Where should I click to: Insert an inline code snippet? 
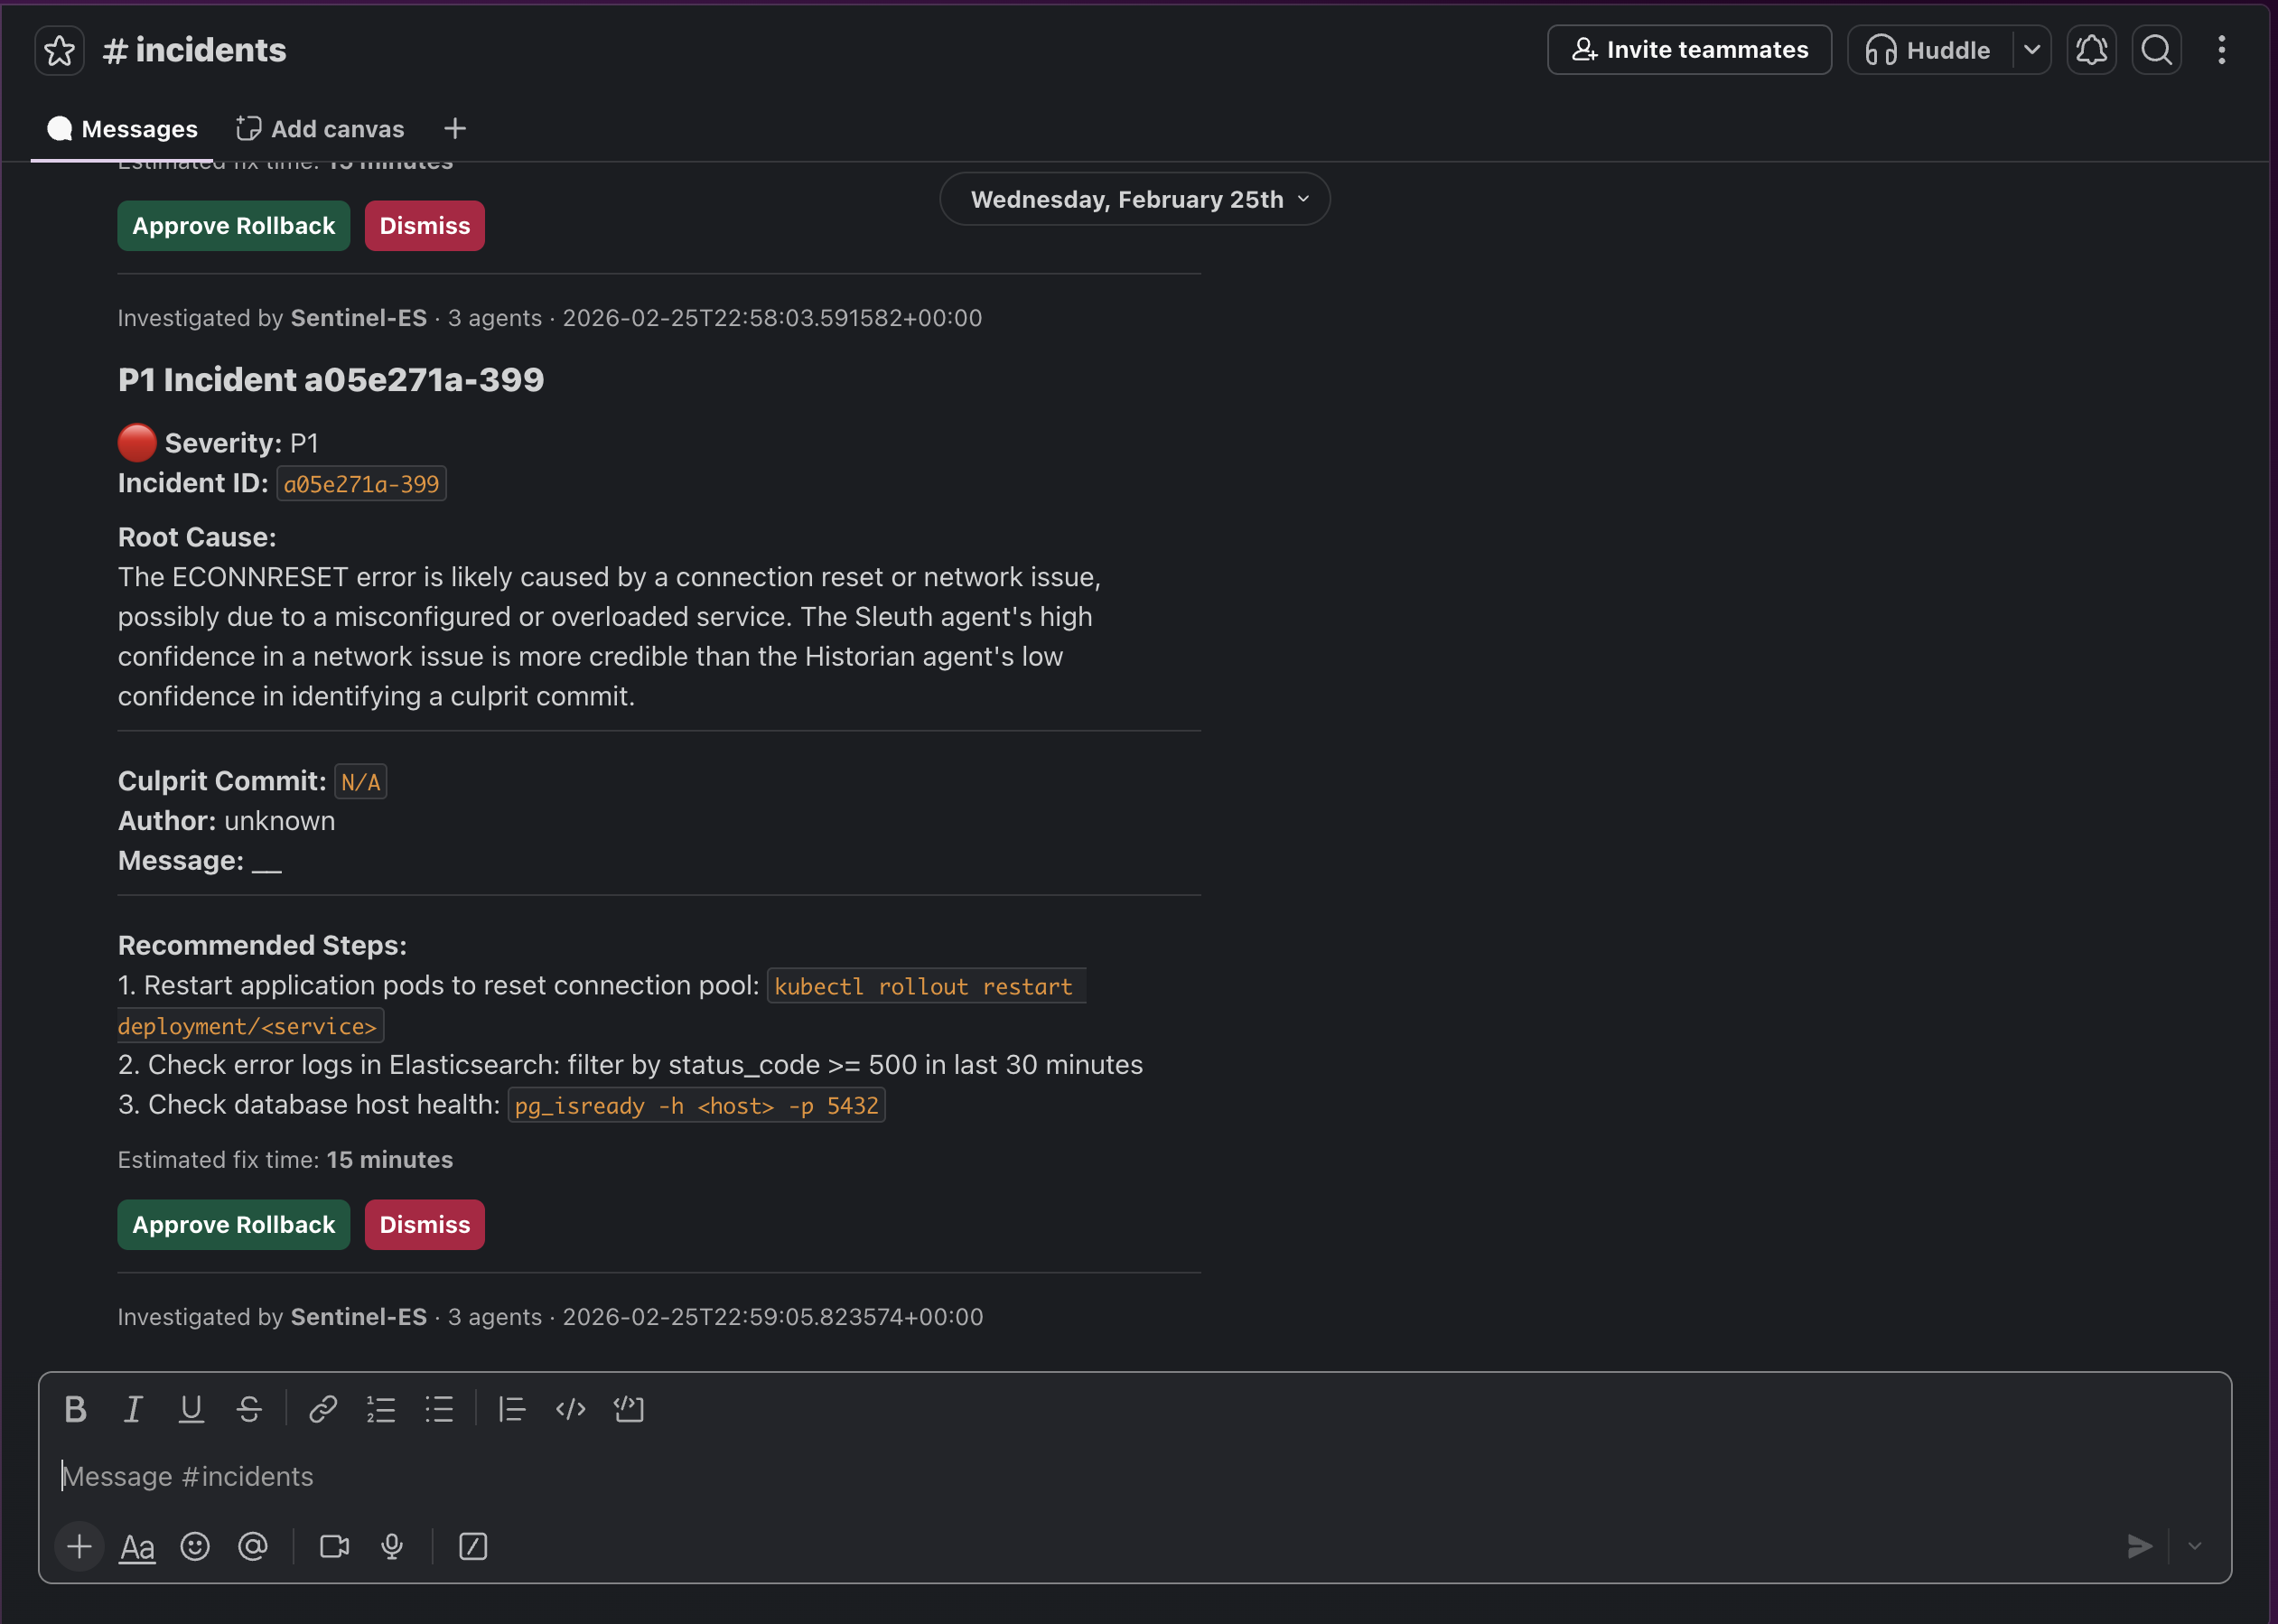click(570, 1409)
